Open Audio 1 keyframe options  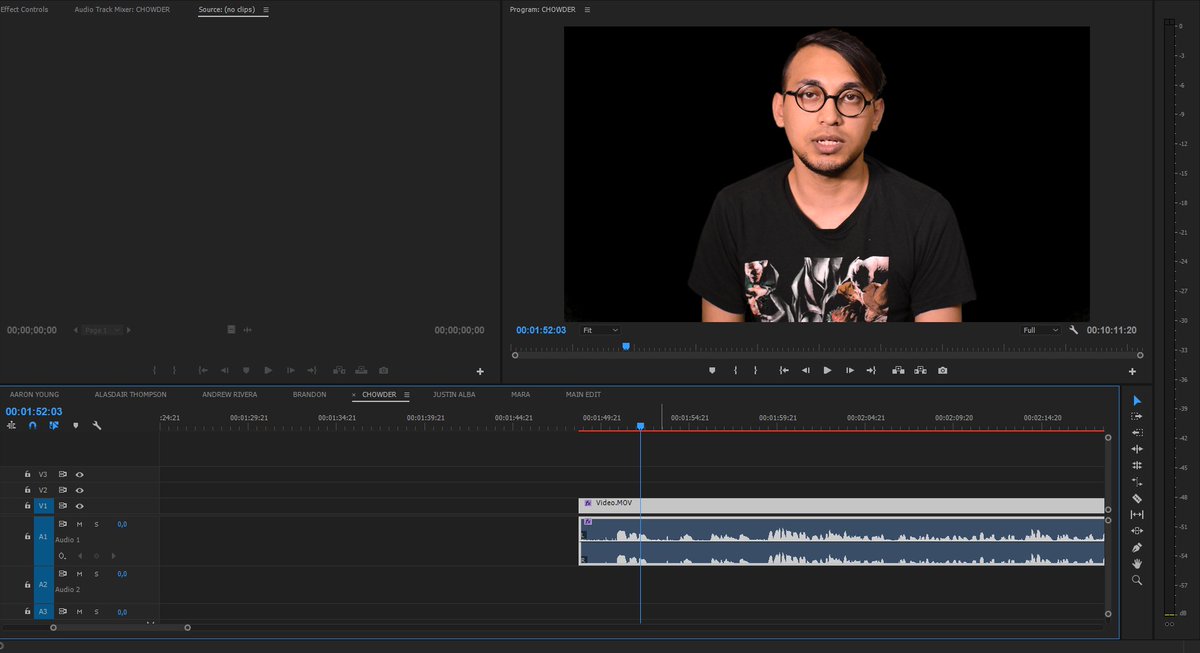point(62,555)
